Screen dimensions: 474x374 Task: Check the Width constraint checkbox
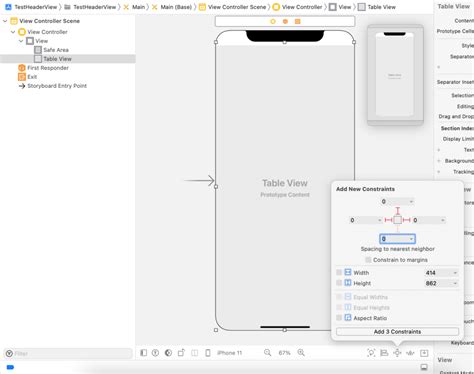click(x=339, y=272)
